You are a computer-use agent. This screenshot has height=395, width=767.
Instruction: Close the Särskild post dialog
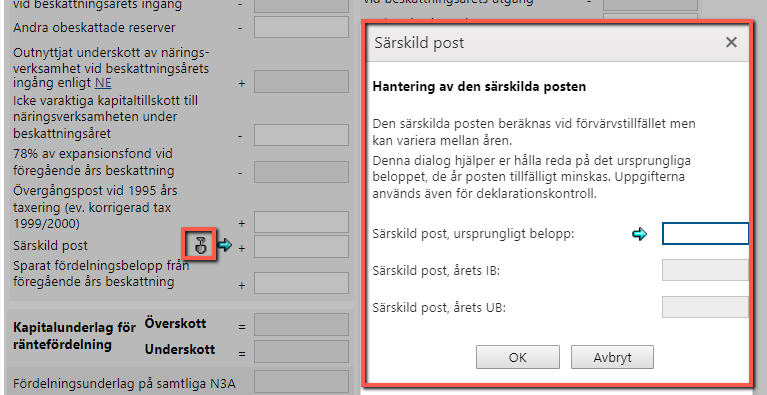click(x=731, y=43)
